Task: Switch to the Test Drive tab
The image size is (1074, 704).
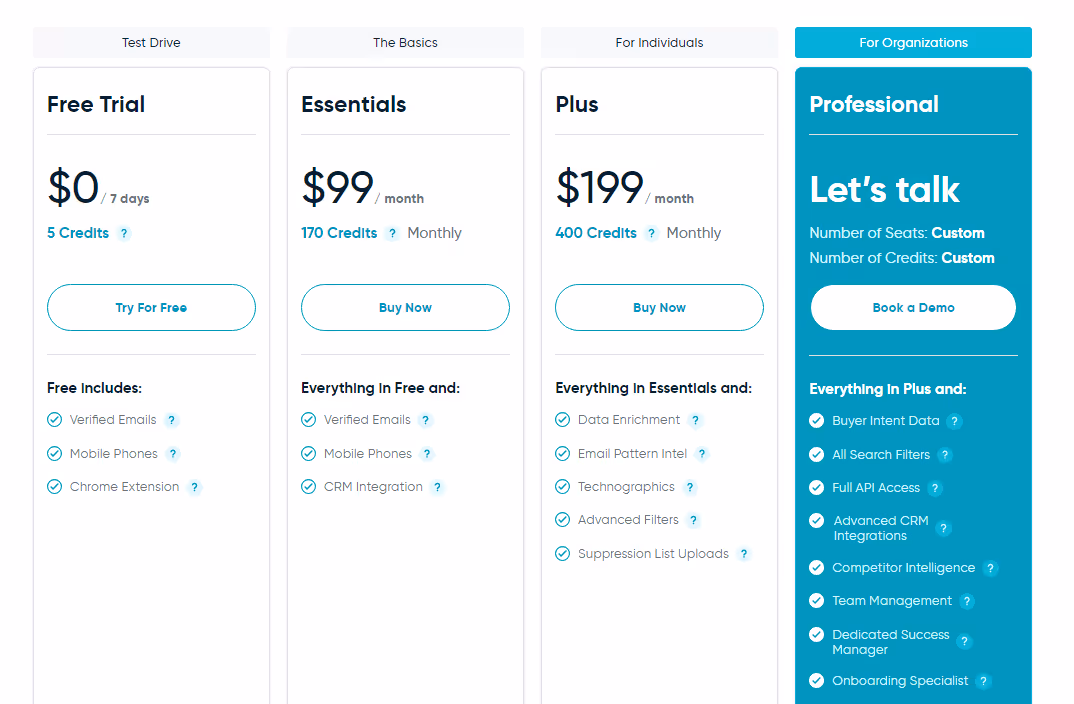Action: (x=151, y=42)
